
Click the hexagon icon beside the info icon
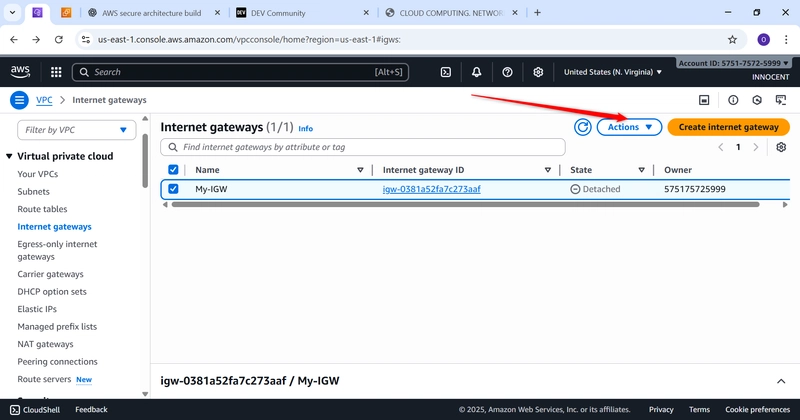coord(757,100)
